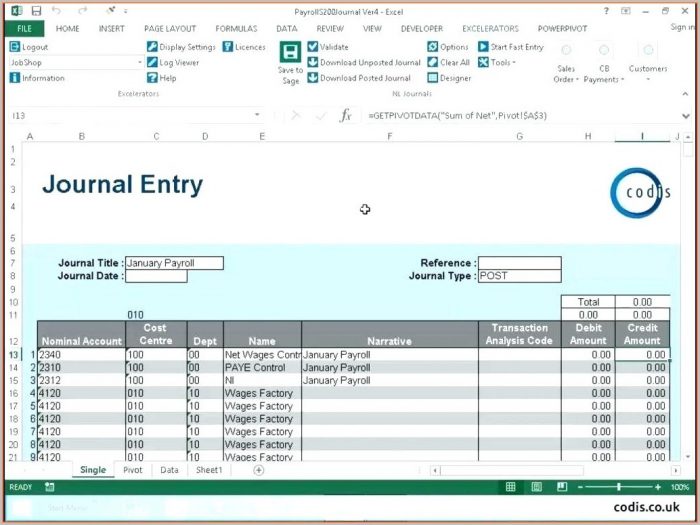Screen dimensions: 700x525
Task: Click the Reference input box
Action: [520, 263]
